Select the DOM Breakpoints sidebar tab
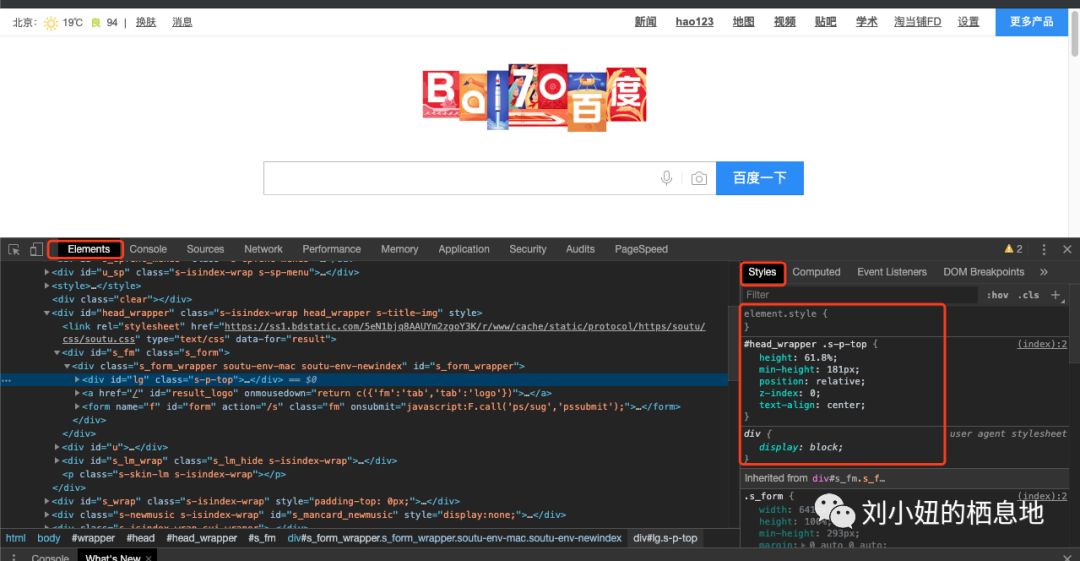The height and width of the screenshot is (561, 1080). [984, 272]
